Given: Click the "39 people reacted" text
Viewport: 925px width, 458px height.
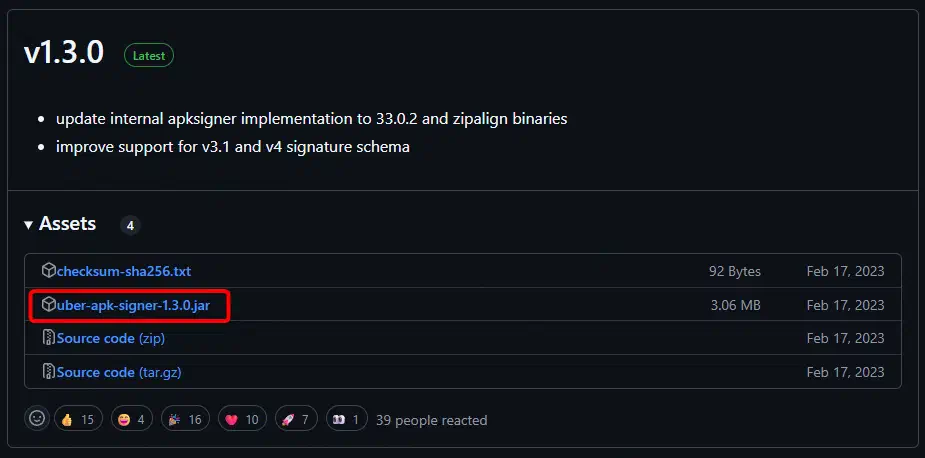Looking at the screenshot, I should [x=432, y=420].
